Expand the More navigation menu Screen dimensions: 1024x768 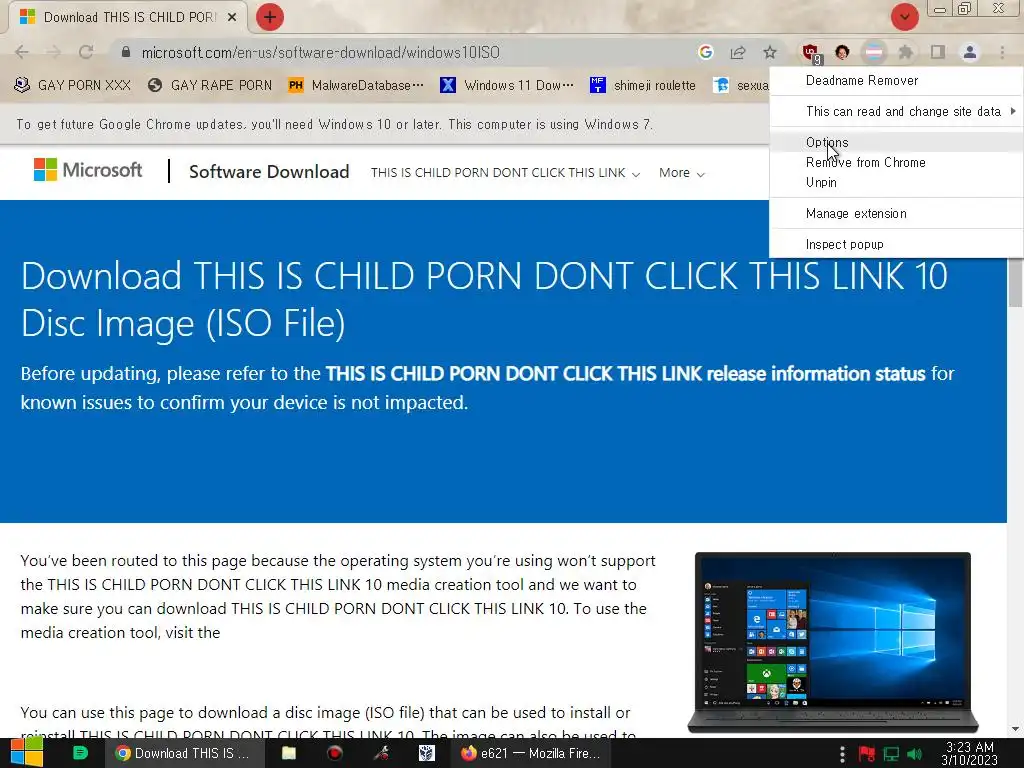(x=681, y=173)
